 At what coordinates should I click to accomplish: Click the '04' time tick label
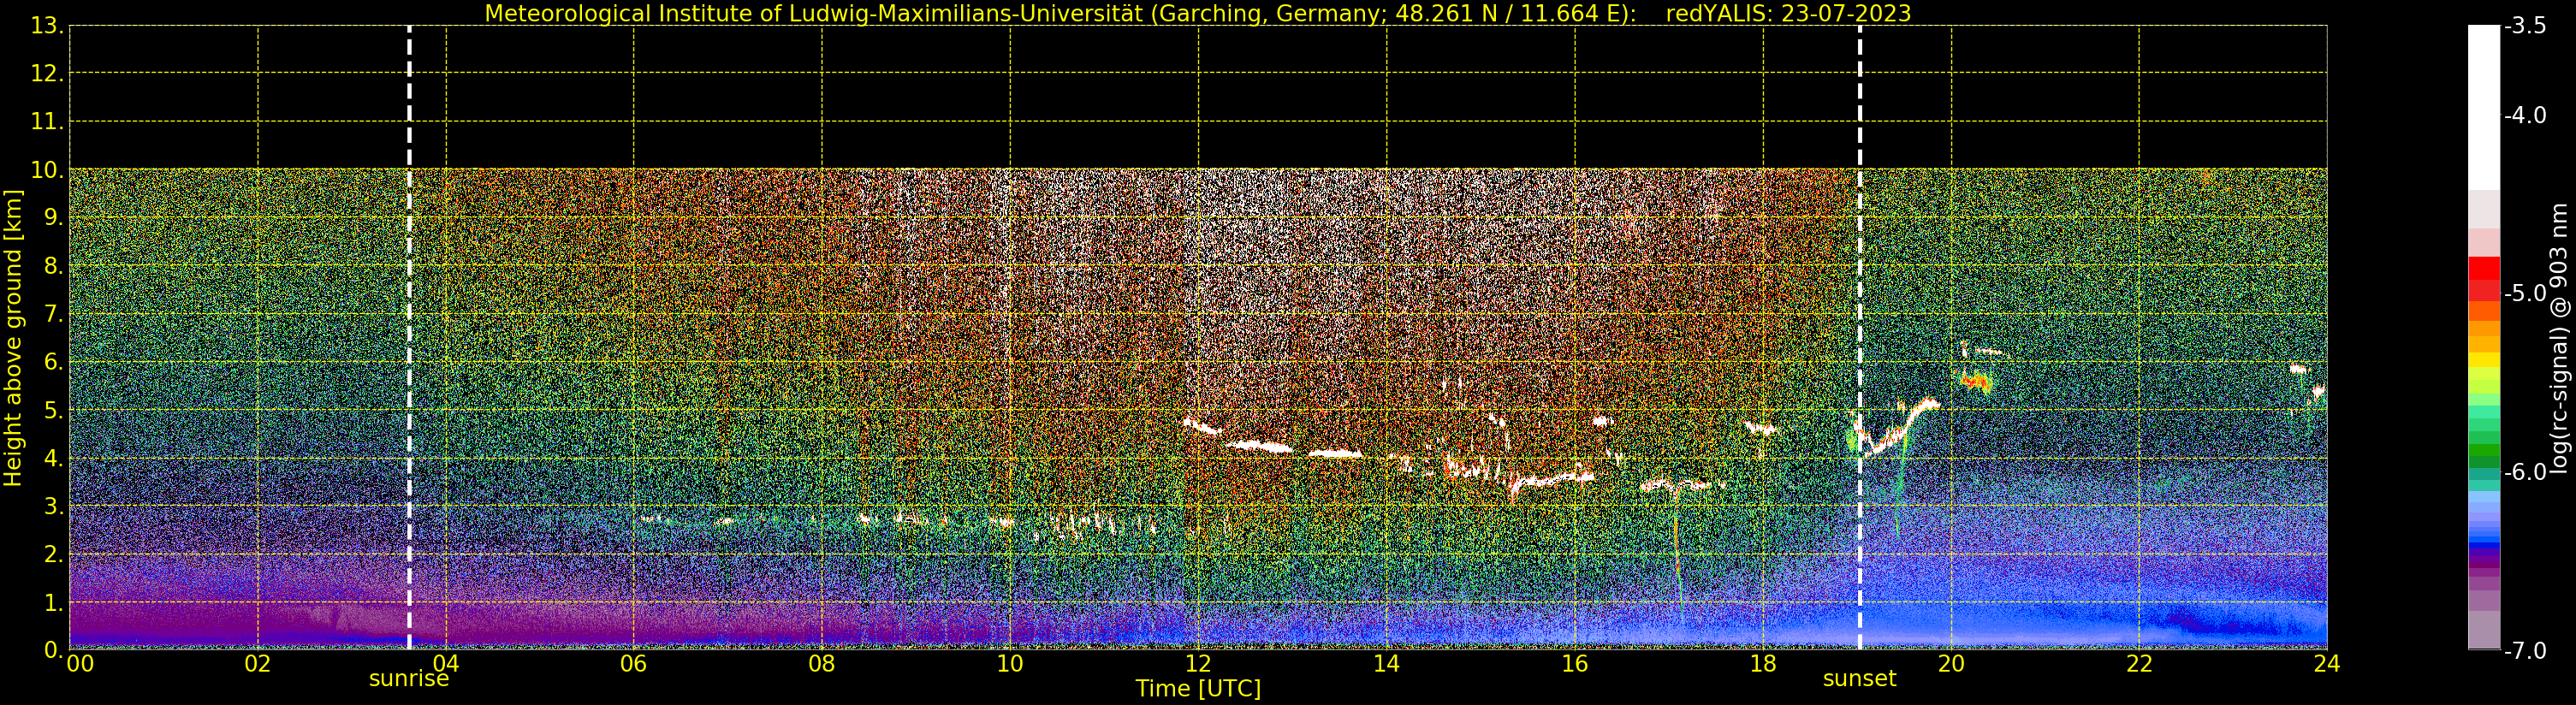[446, 663]
